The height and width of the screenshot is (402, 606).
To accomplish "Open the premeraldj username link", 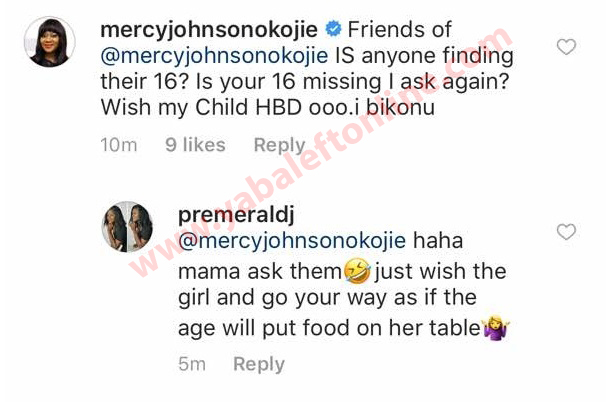I will [236, 215].
